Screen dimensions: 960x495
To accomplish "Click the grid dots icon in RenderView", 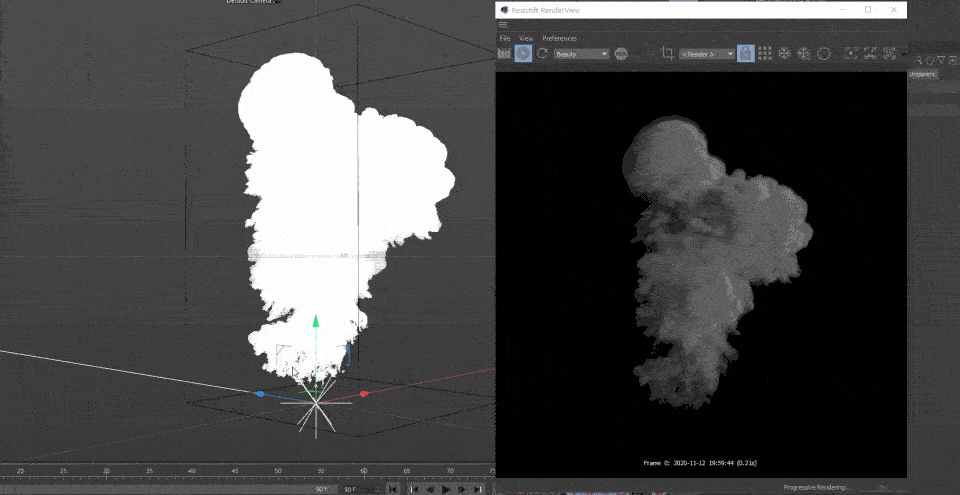I will point(764,53).
